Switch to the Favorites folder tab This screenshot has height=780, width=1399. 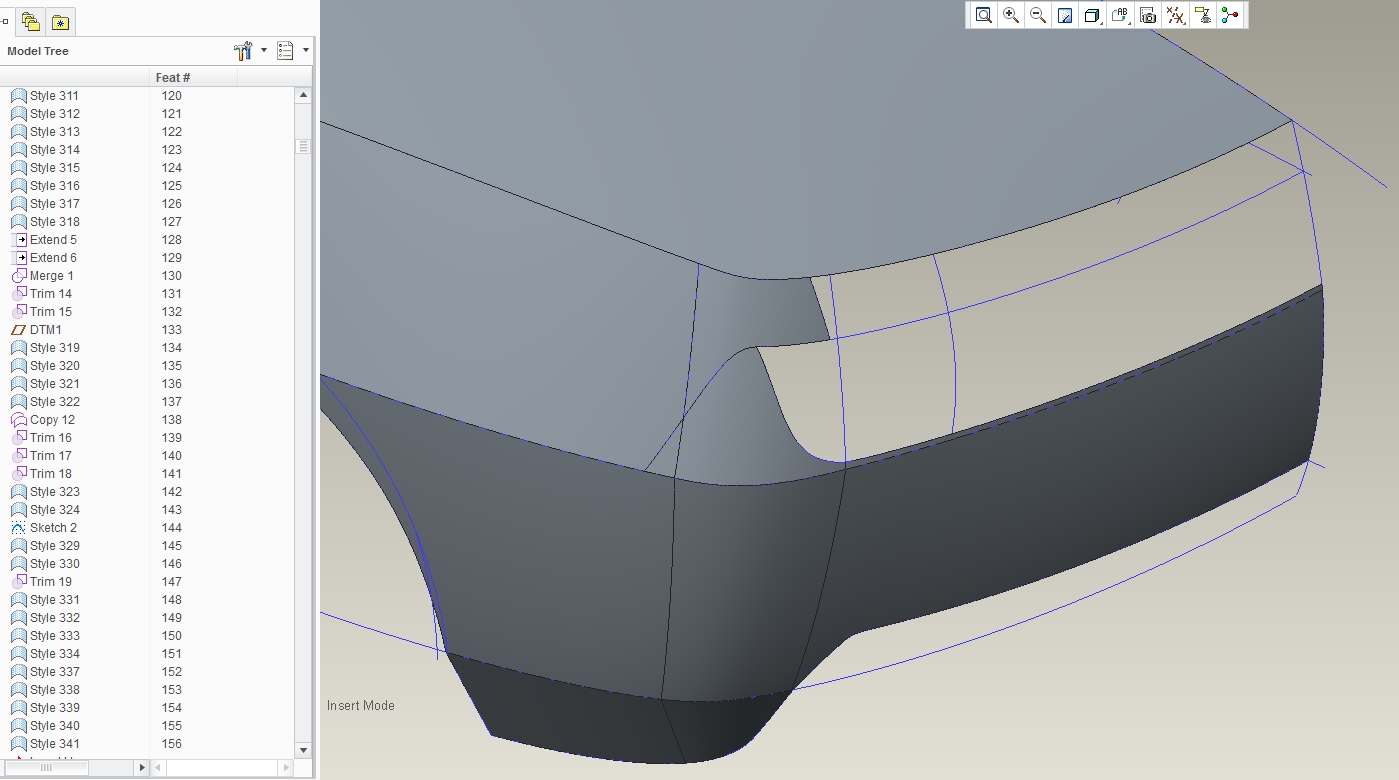pos(60,22)
